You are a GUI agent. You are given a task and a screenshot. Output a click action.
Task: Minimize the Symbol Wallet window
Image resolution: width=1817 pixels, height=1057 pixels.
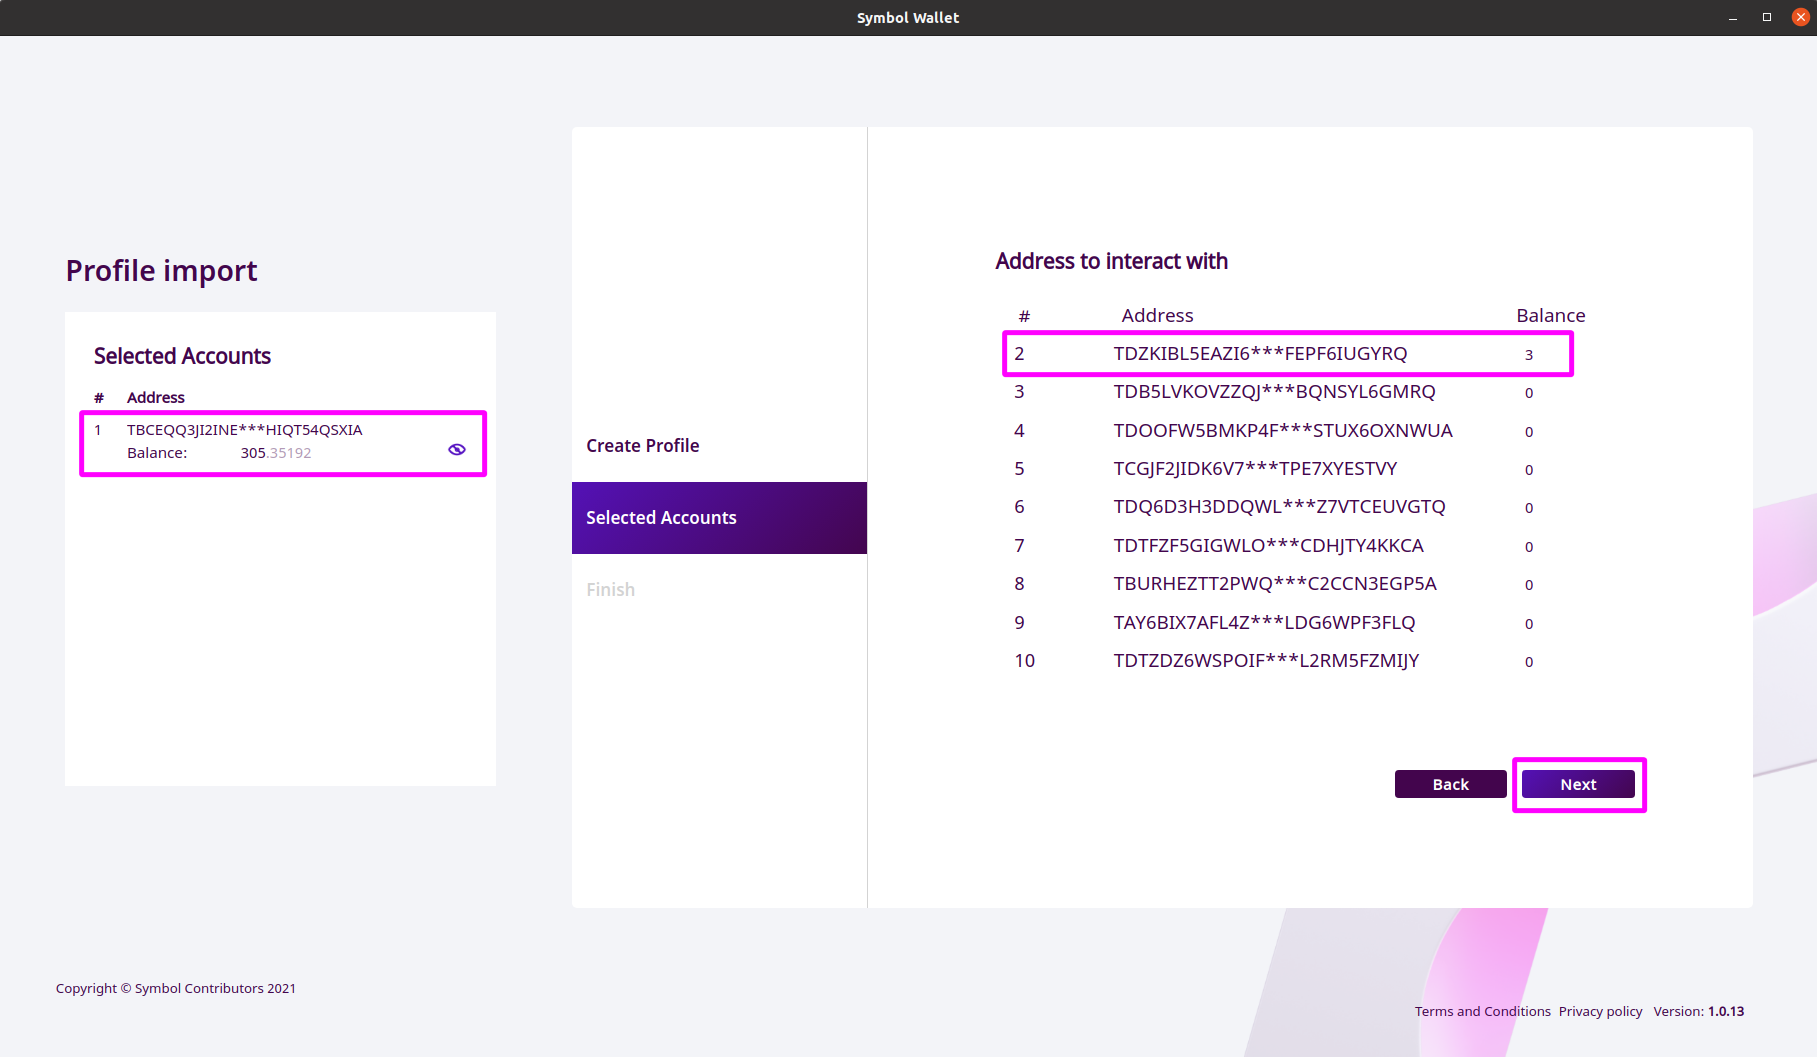click(x=1733, y=18)
